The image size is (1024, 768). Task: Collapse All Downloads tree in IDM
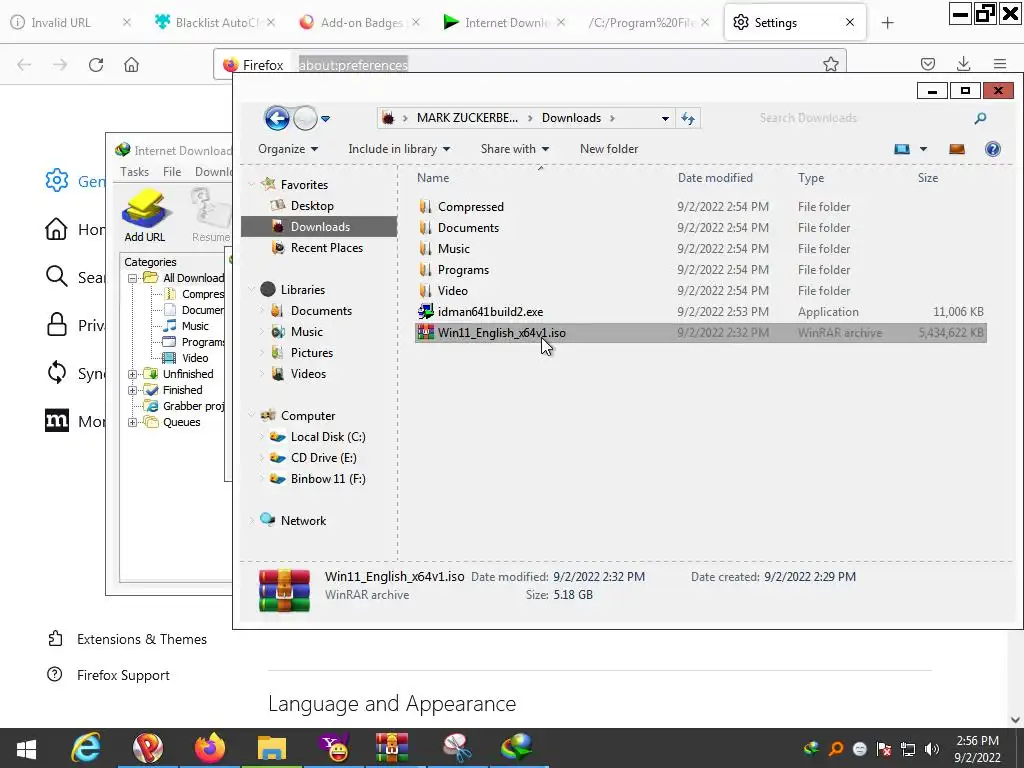pos(133,278)
